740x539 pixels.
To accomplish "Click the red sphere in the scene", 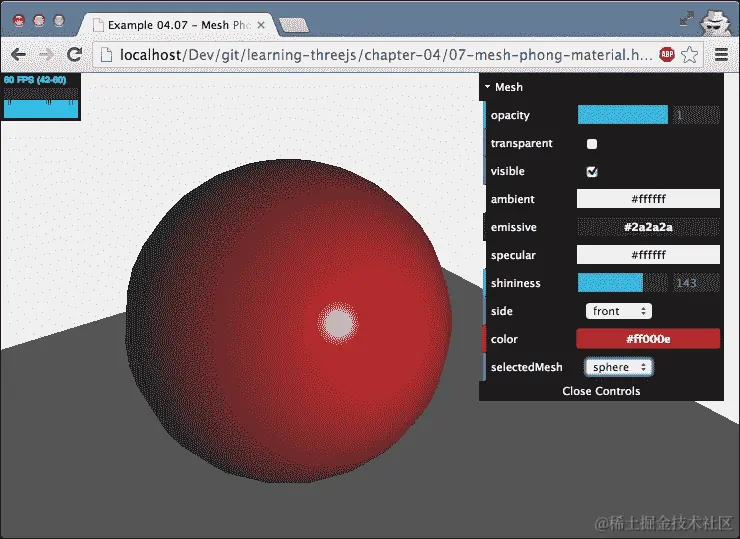I will click(289, 321).
